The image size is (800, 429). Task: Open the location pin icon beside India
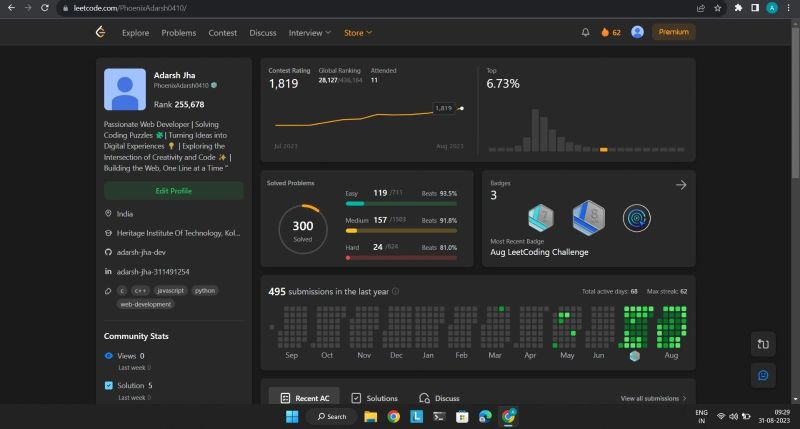[x=108, y=213]
